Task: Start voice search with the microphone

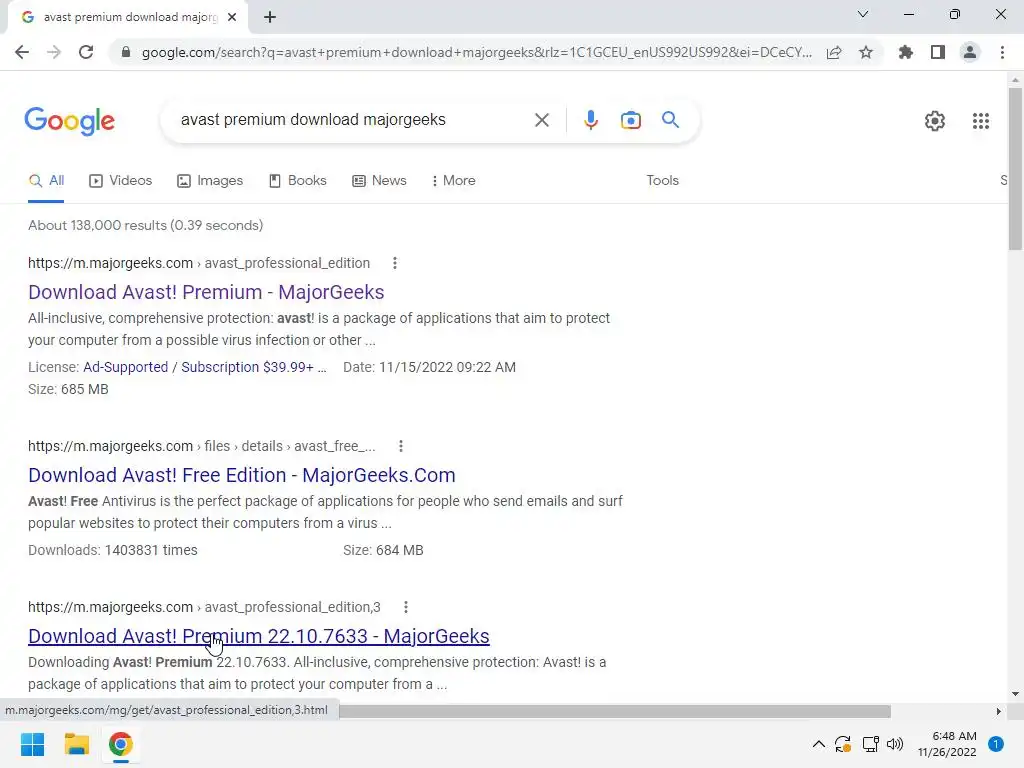Action: 590,120
